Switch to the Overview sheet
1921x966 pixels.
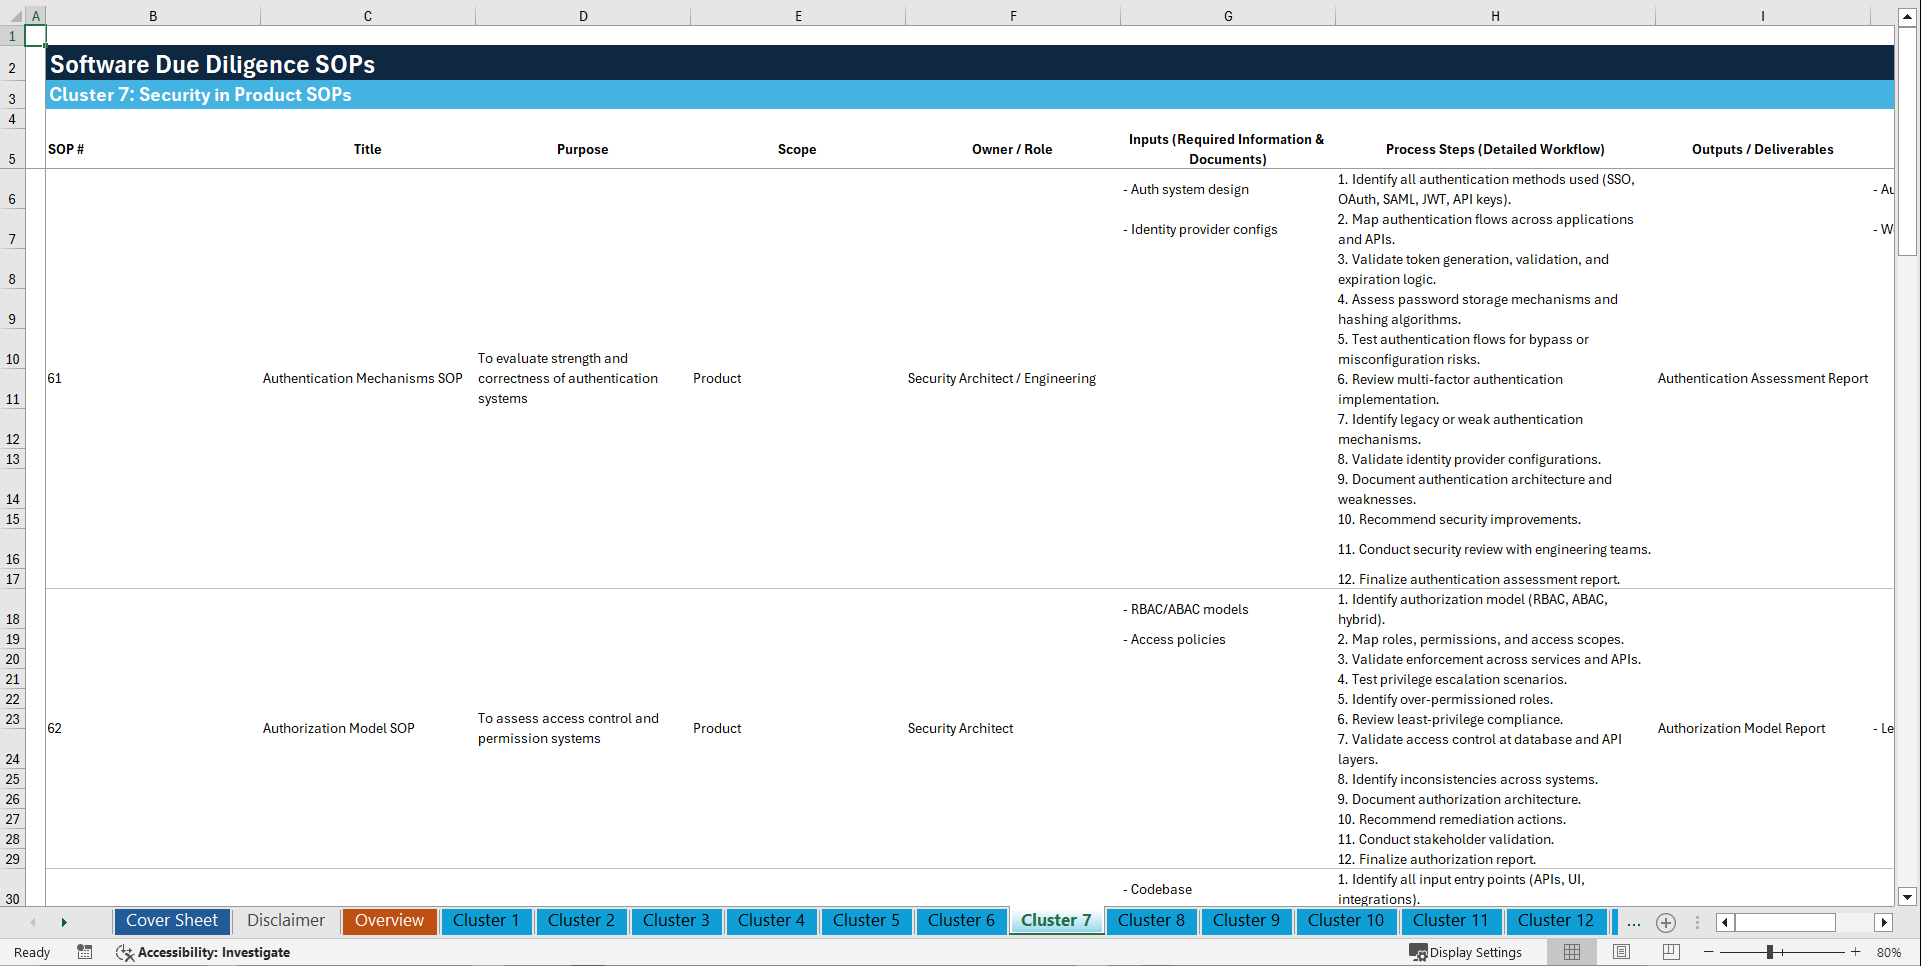tap(389, 921)
